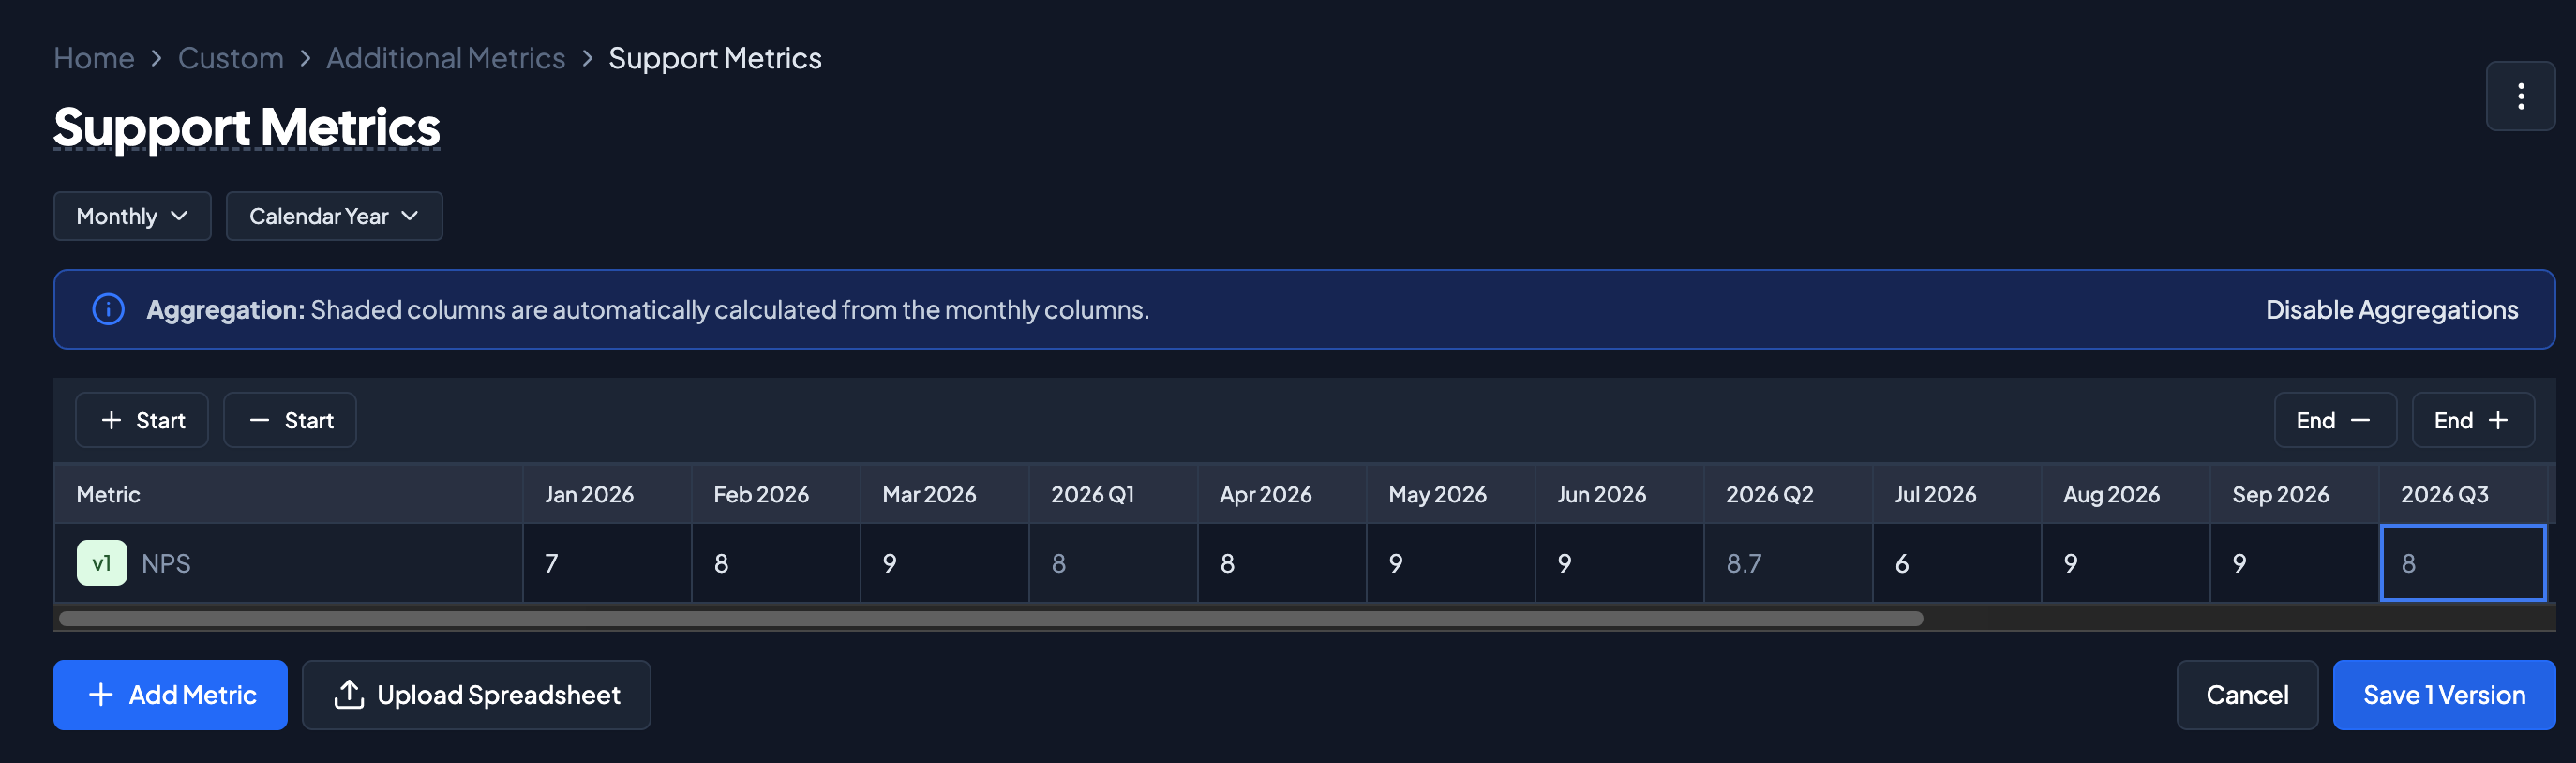The height and width of the screenshot is (763, 2576).
Task: Click the Add Metric button
Action: pyautogui.click(x=170, y=695)
